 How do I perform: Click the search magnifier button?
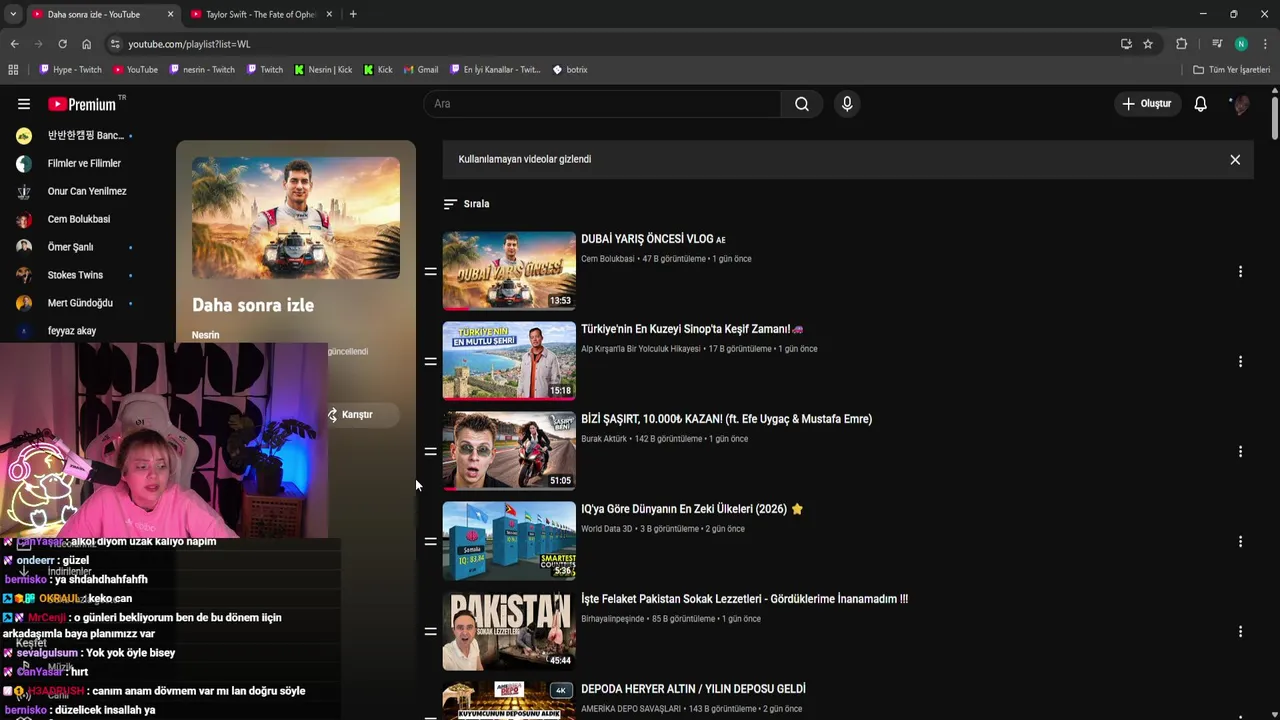pyautogui.click(x=802, y=104)
